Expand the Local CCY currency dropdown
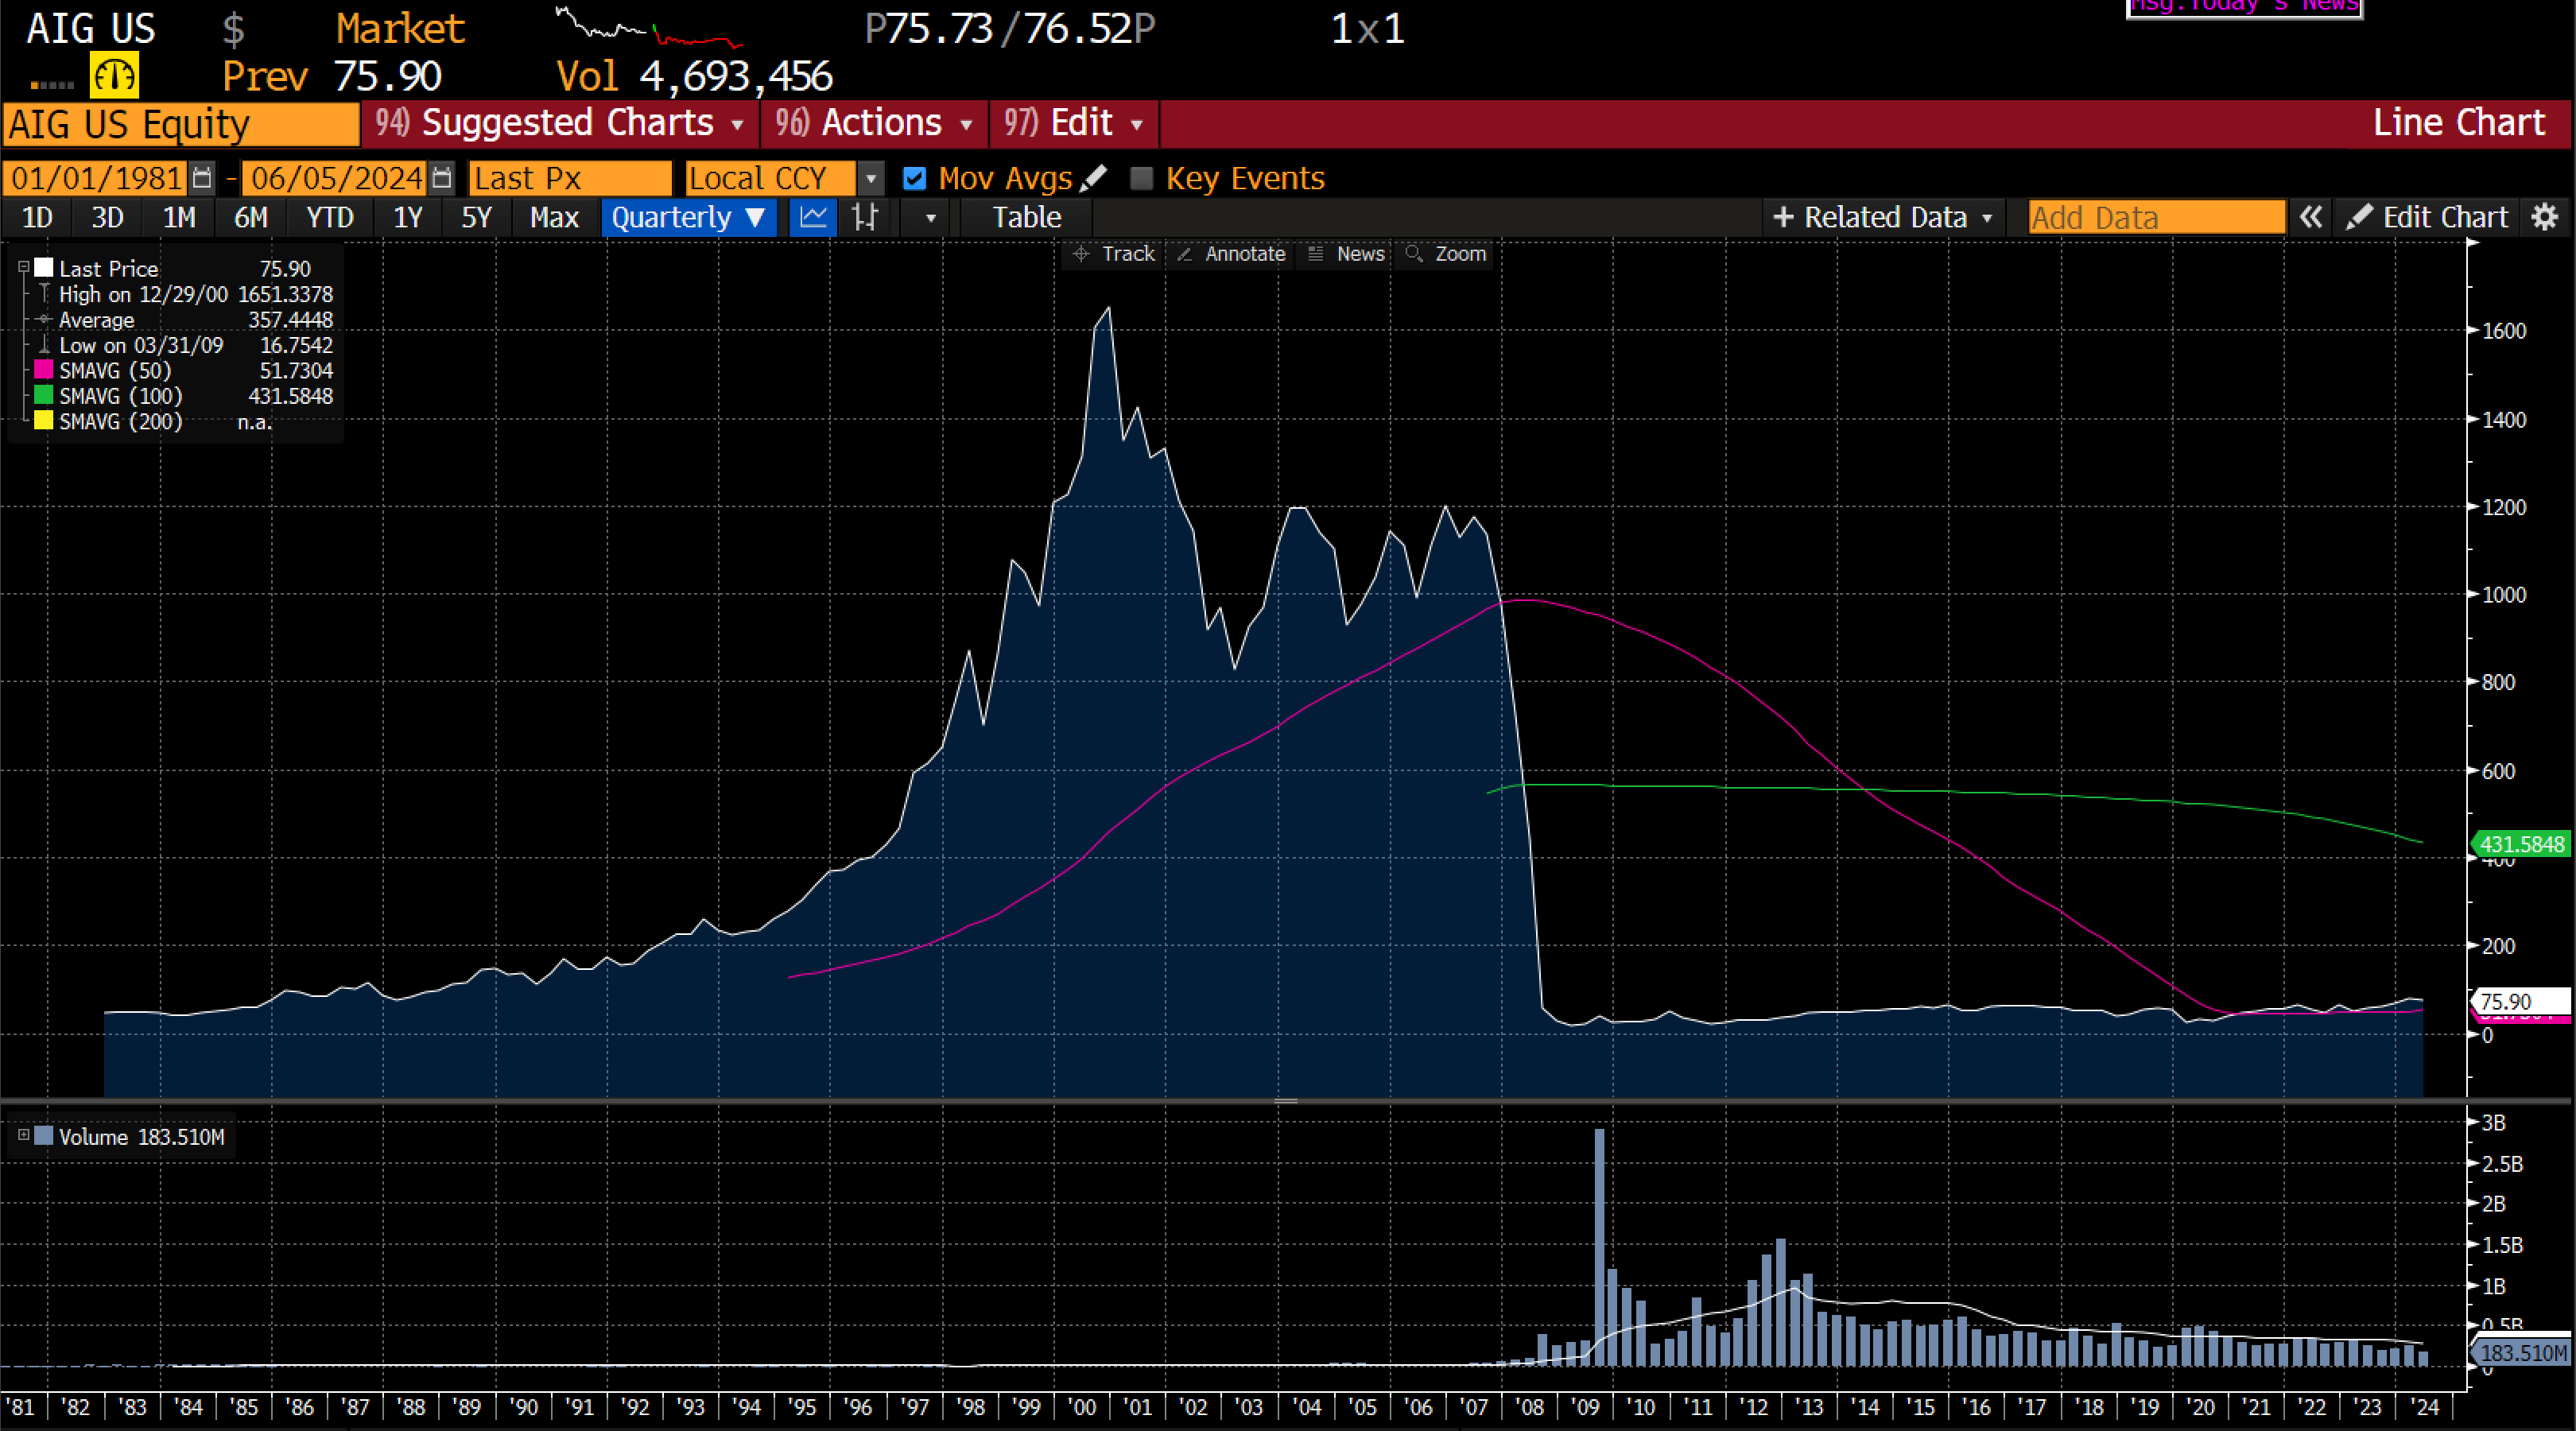The width and height of the screenshot is (2576, 1431). tap(871, 178)
